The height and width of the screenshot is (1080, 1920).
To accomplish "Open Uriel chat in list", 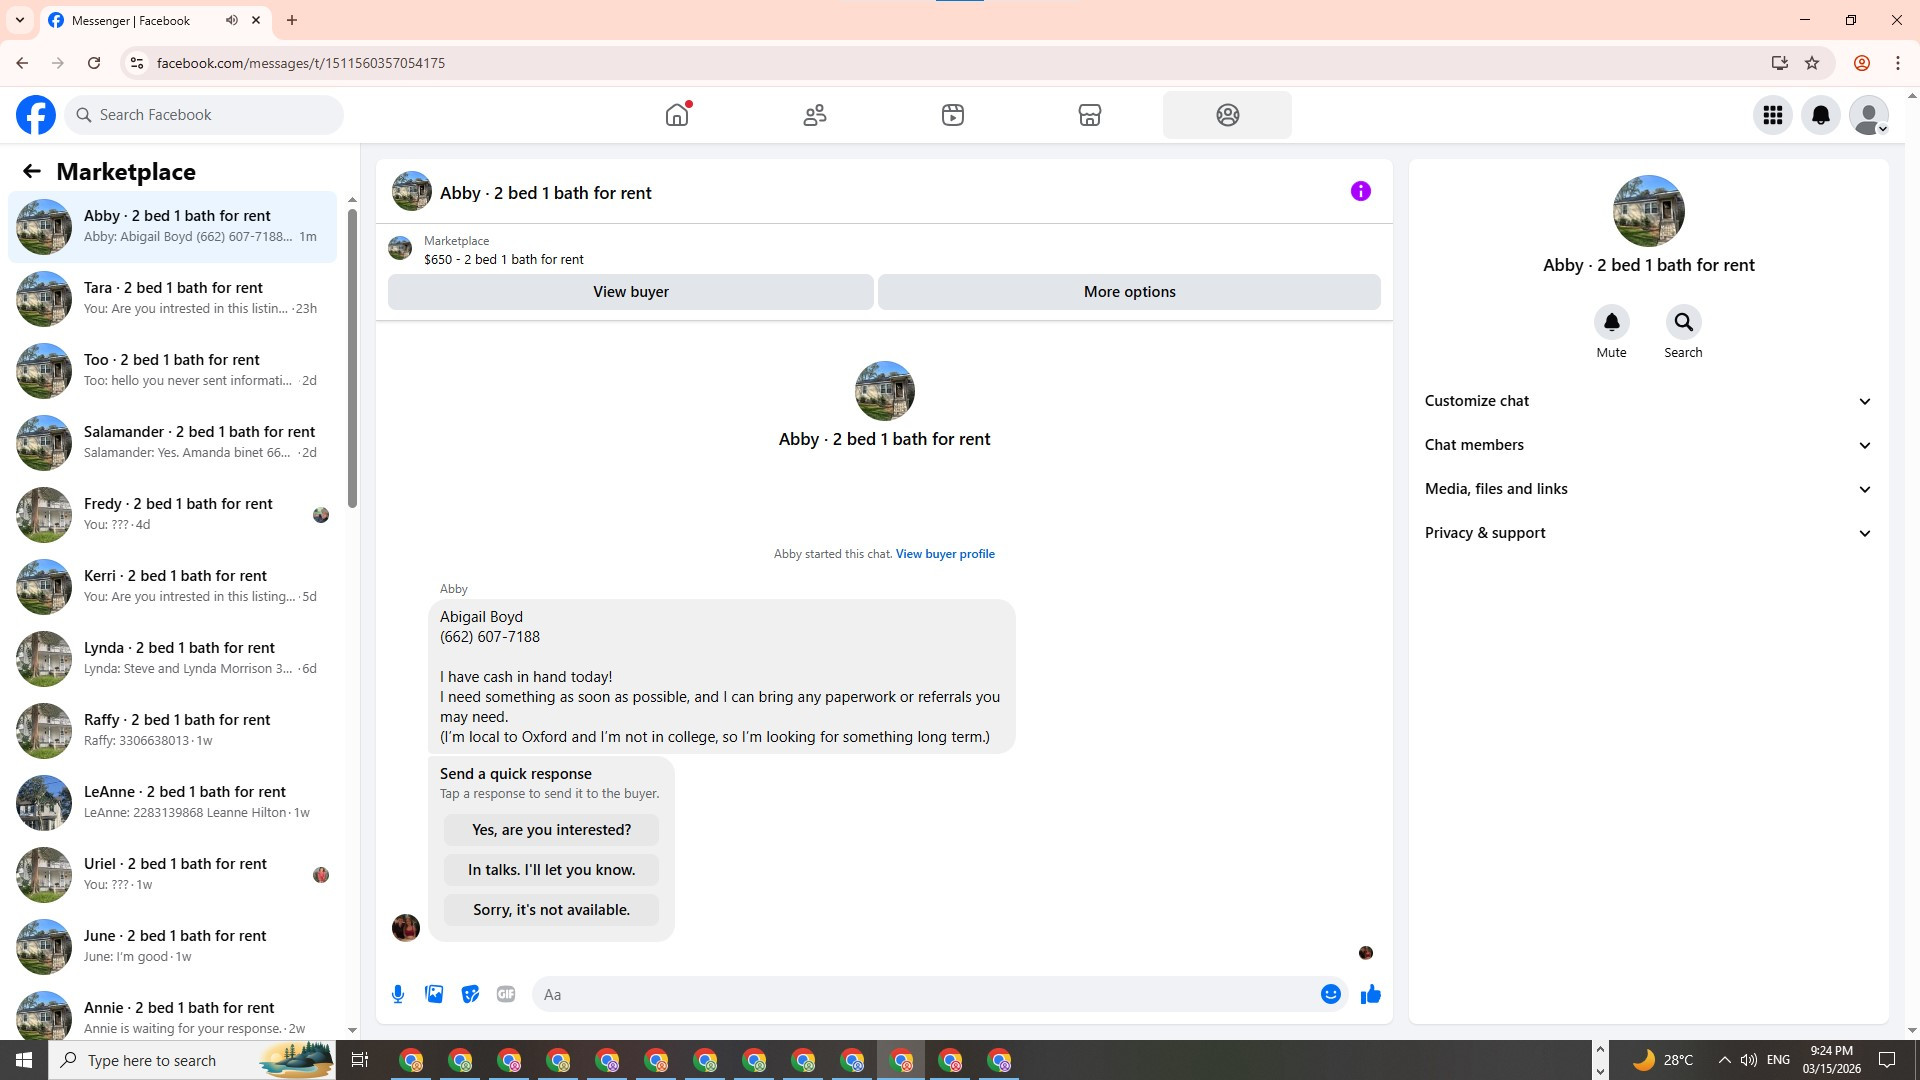I will pyautogui.click(x=173, y=875).
